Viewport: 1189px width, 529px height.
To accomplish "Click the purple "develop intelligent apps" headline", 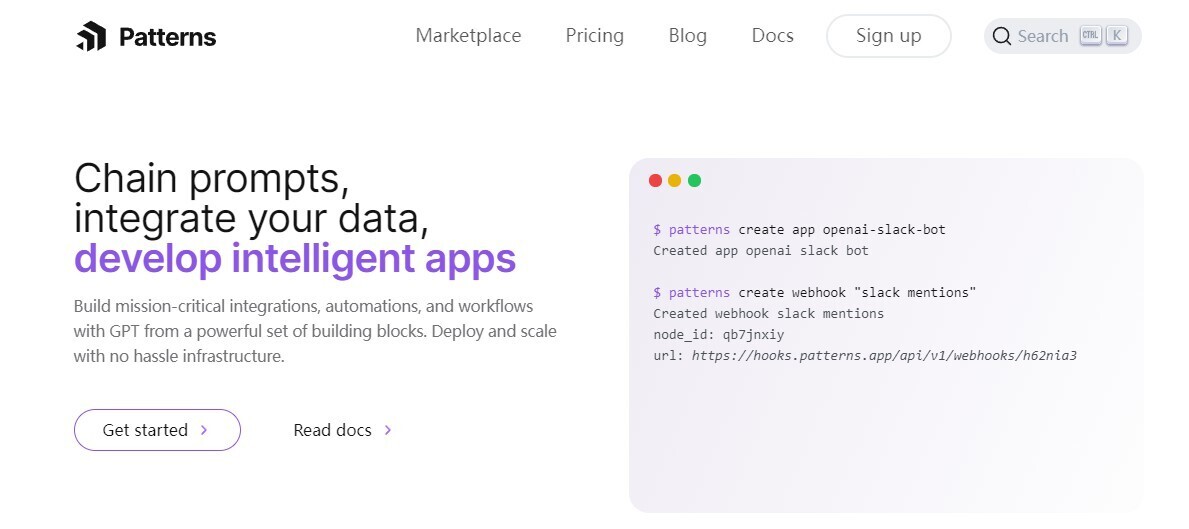I will tap(295, 258).
